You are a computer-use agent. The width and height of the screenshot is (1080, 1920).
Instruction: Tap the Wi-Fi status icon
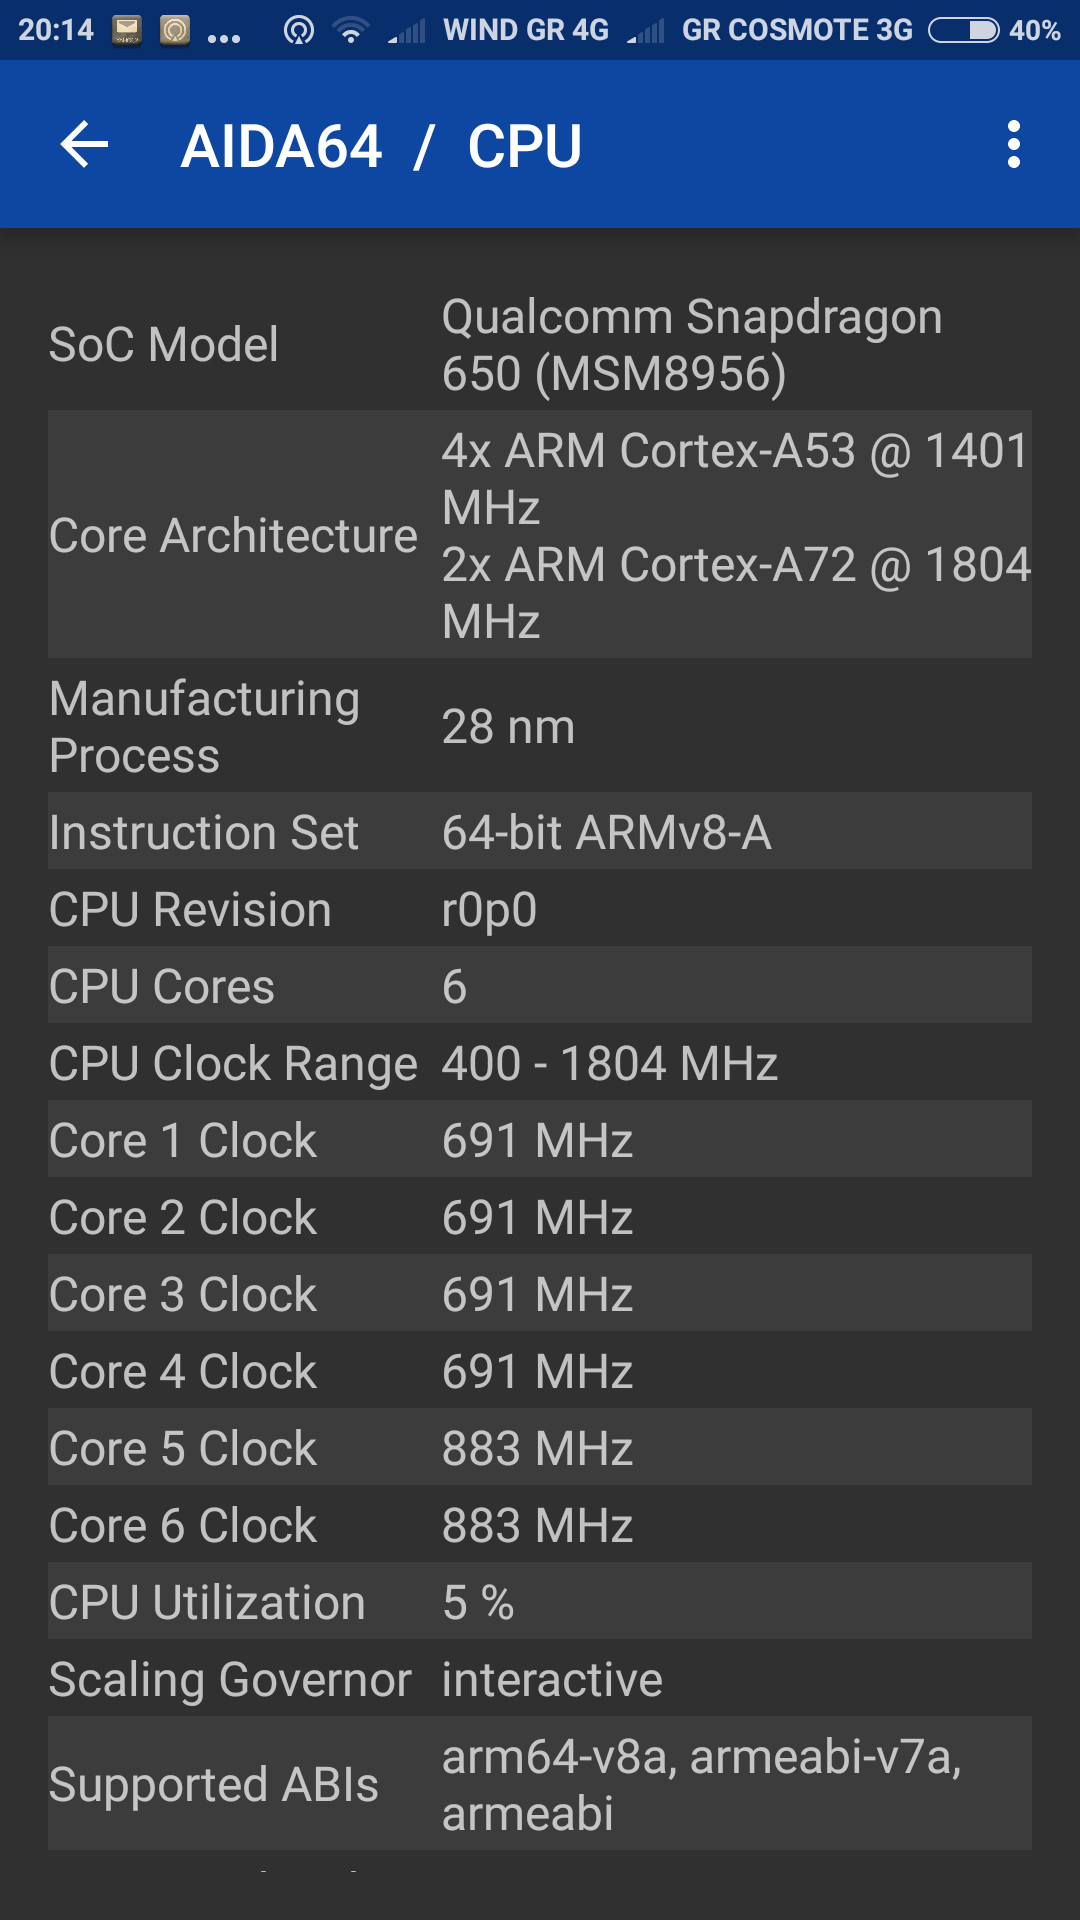tap(350, 31)
